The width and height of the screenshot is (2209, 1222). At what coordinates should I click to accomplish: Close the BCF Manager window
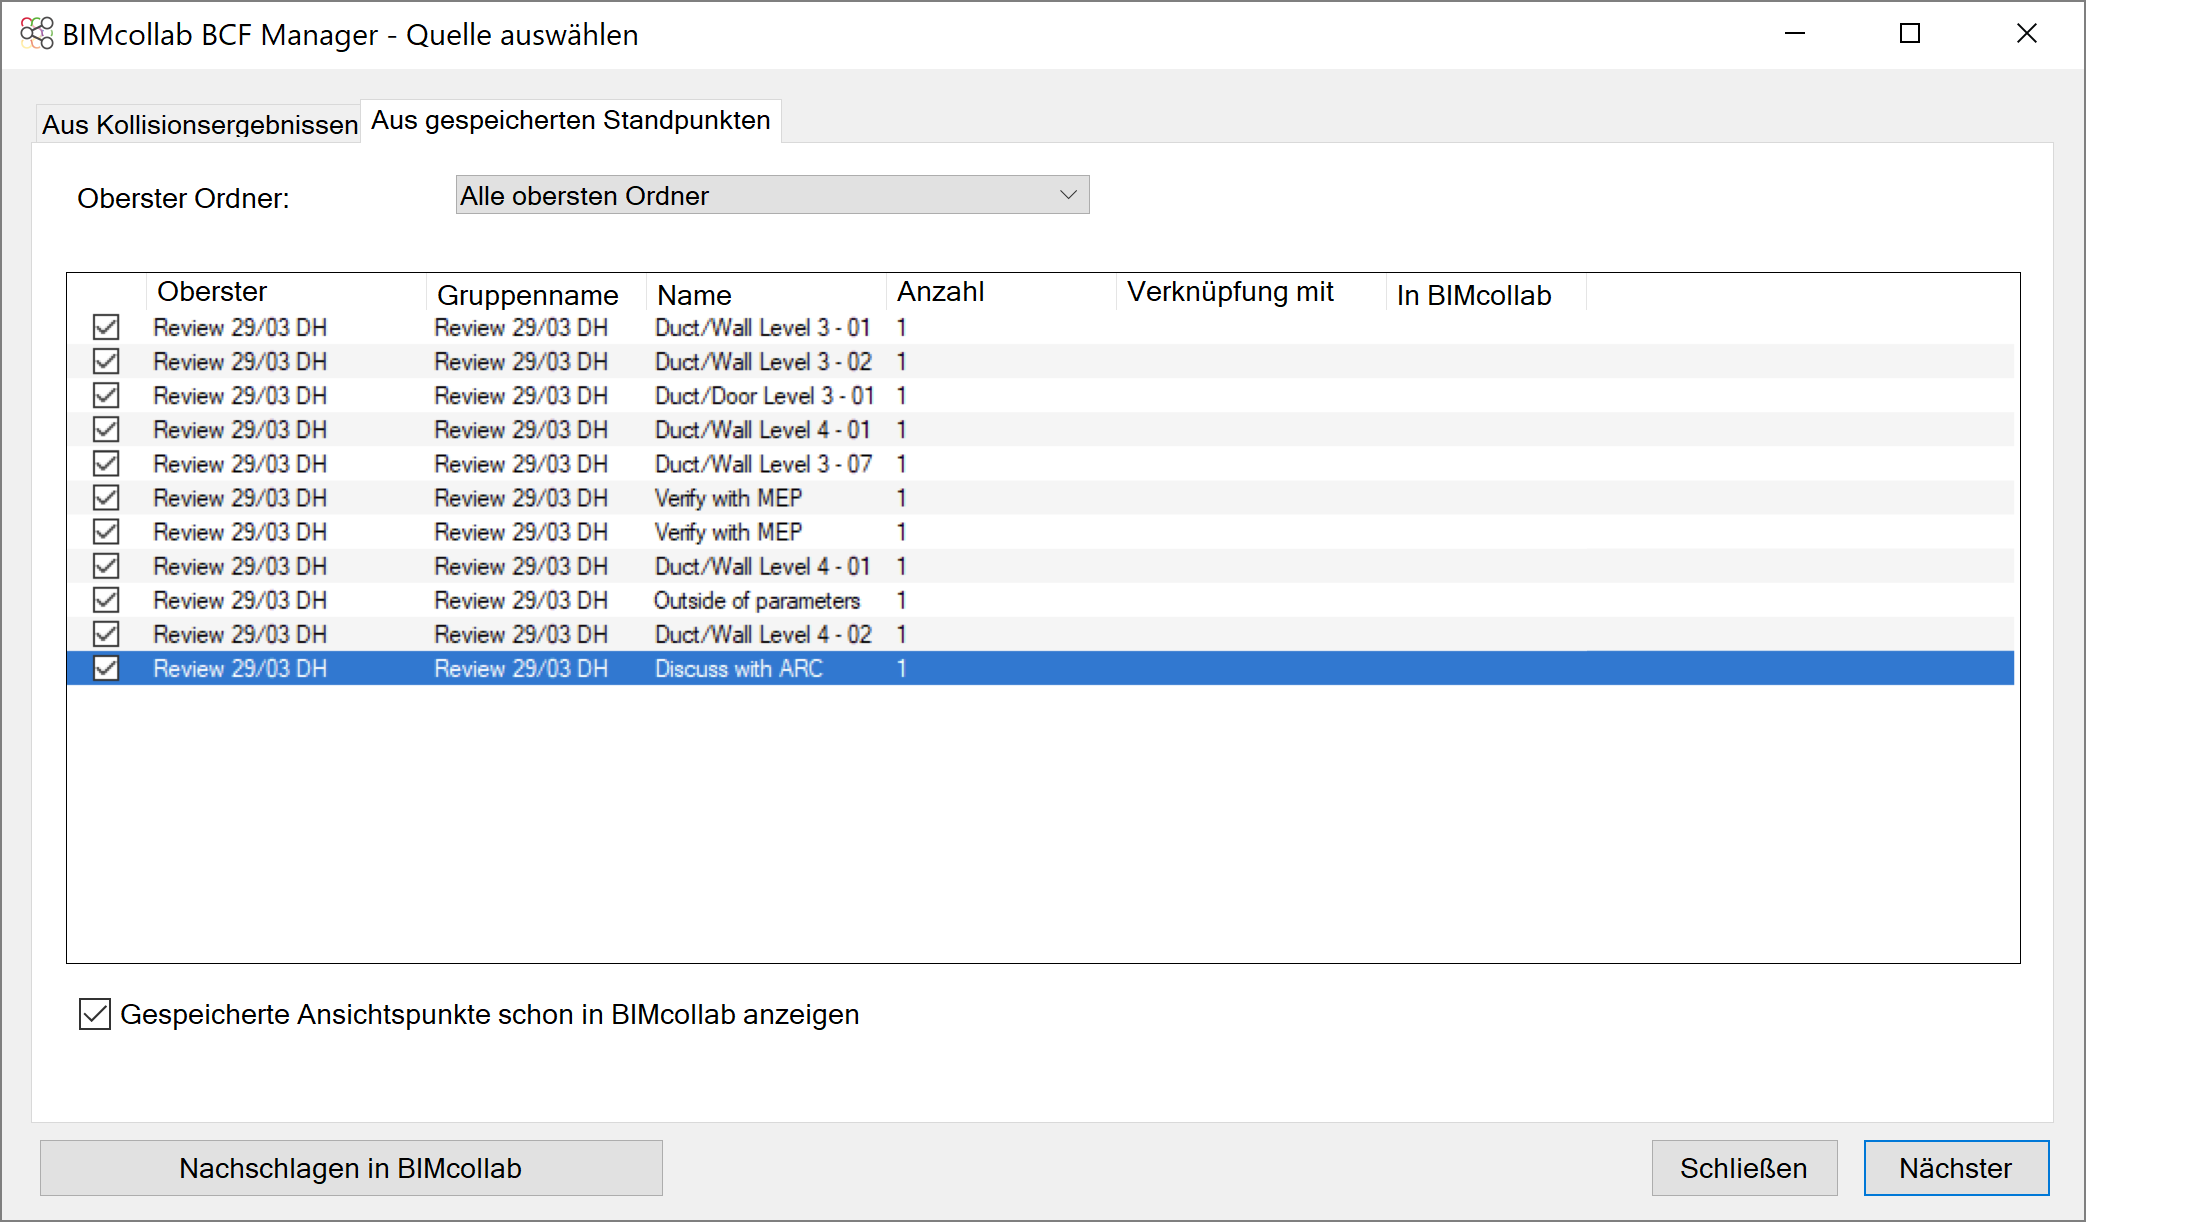(x=2027, y=34)
